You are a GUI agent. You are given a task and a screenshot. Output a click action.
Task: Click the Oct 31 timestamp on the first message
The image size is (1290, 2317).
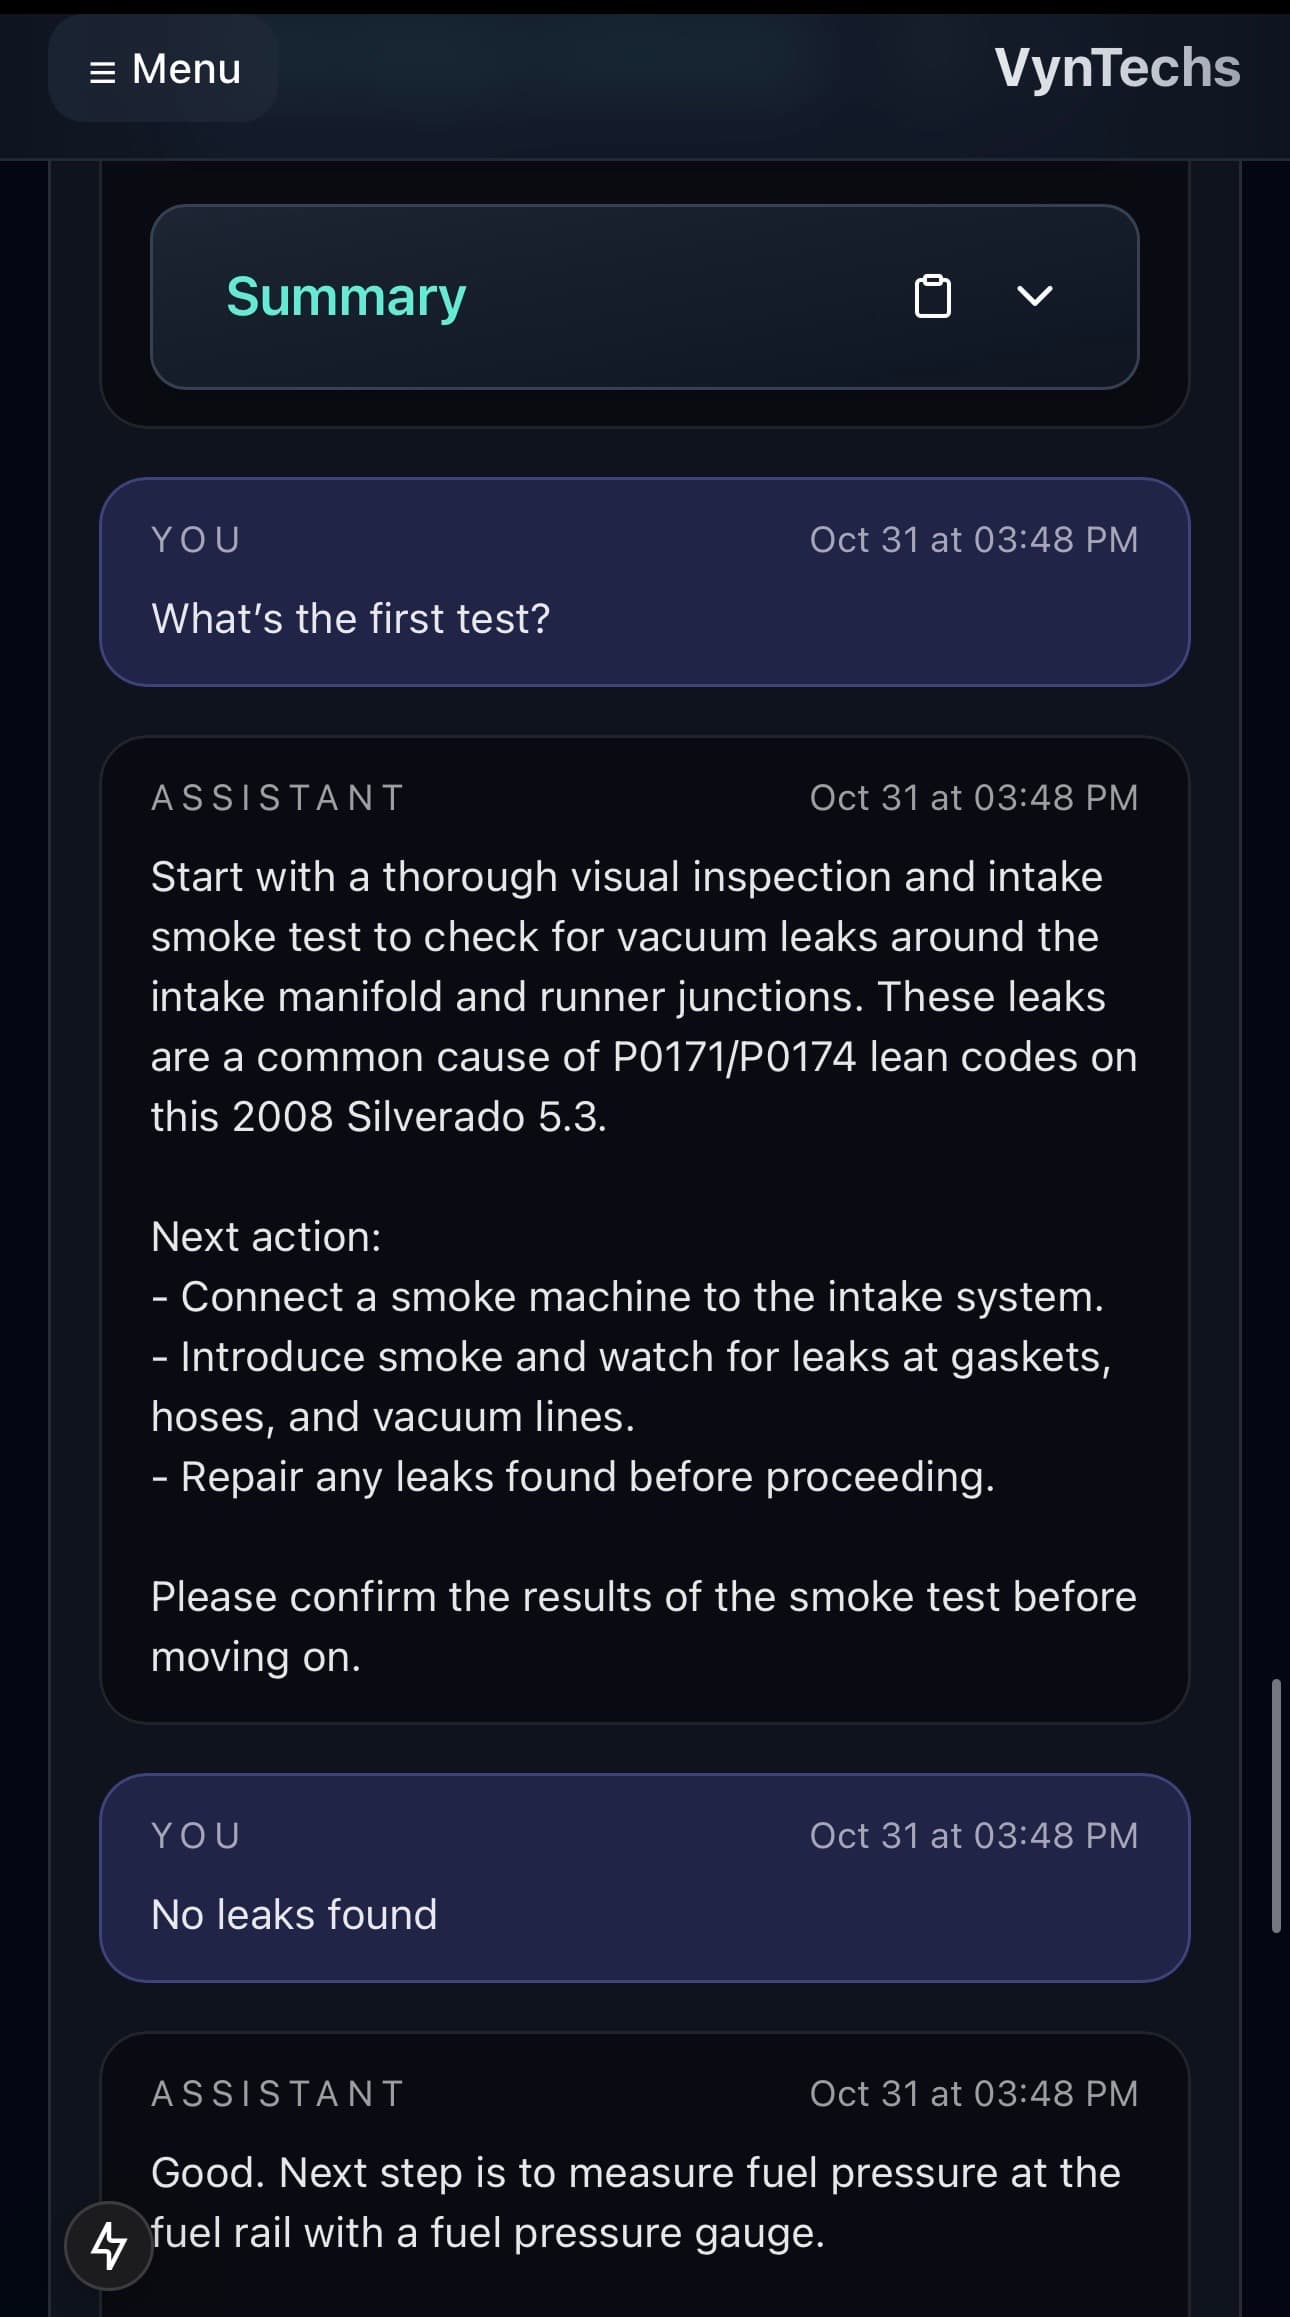coord(975,539)
